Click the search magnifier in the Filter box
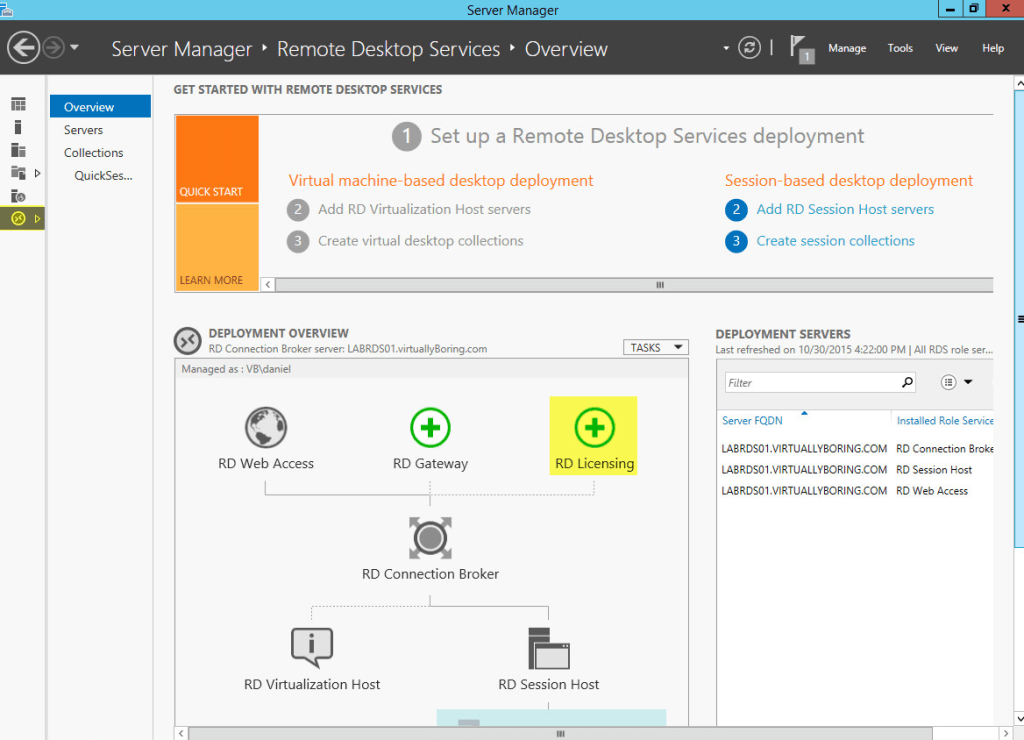The width and height of the screenshot is (1024, 740). click(906, 382)
